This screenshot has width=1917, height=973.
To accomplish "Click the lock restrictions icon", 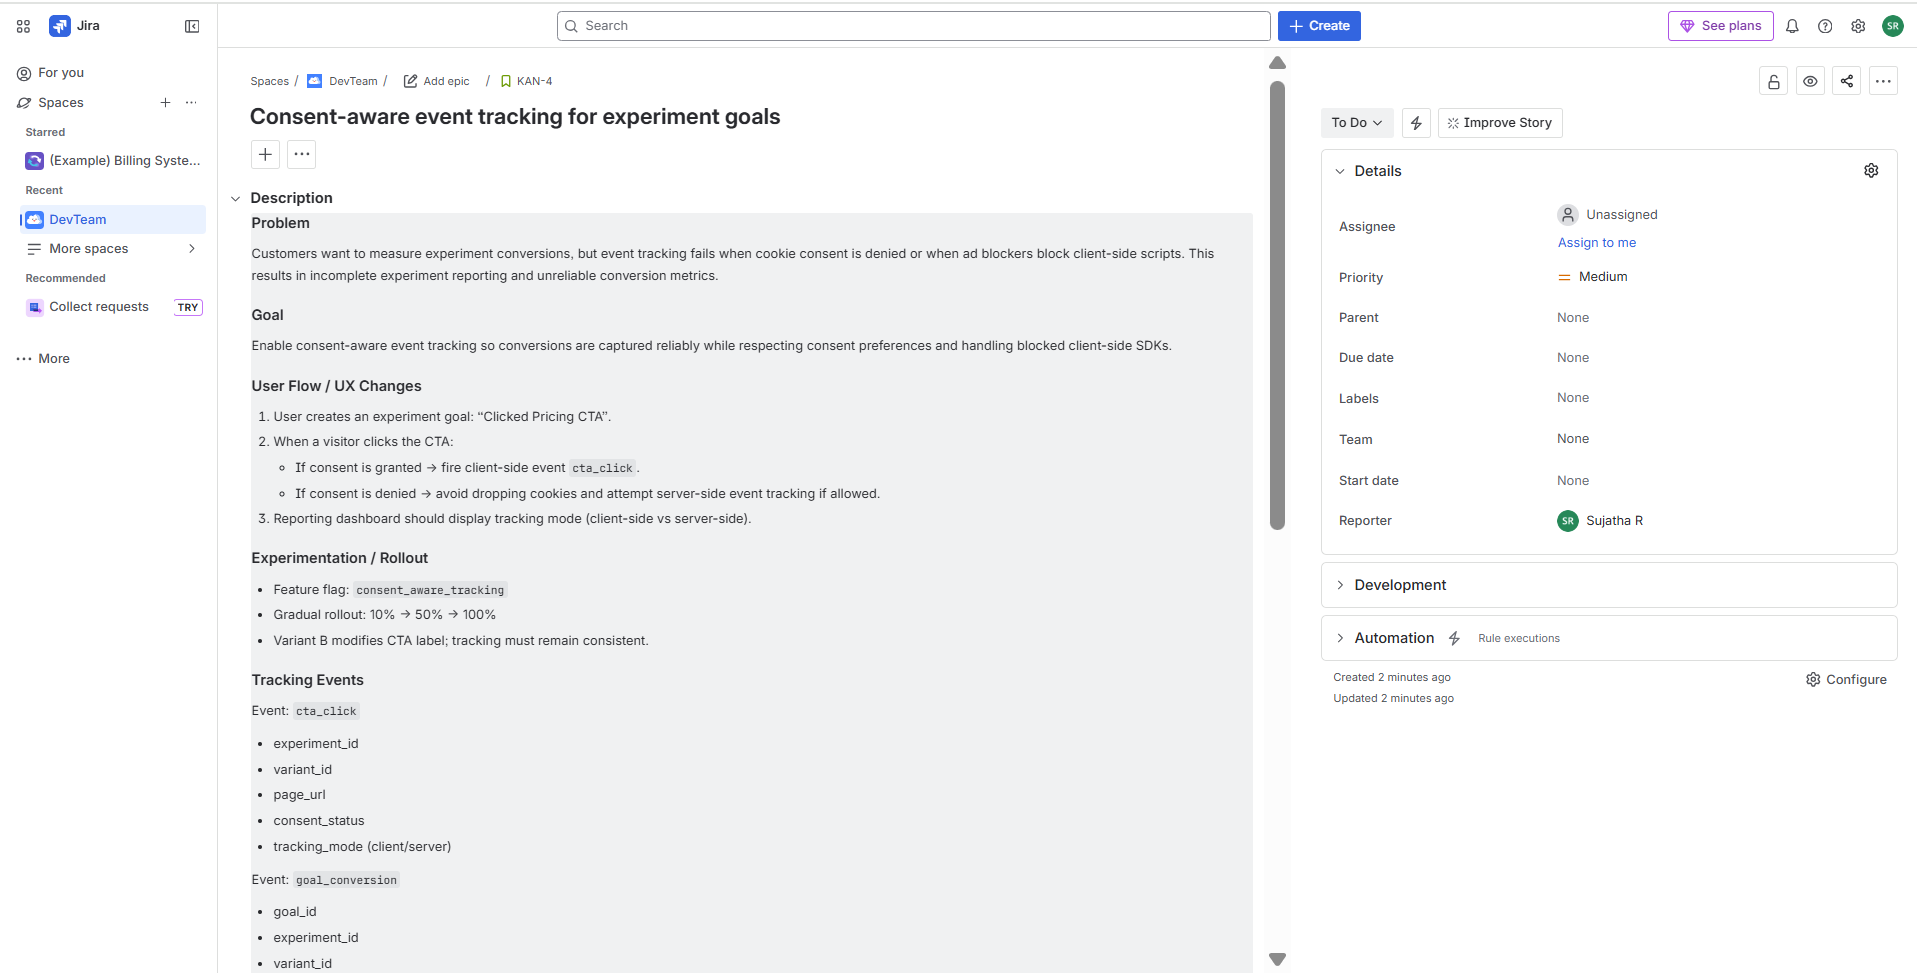I will [x=1774, y=81].
